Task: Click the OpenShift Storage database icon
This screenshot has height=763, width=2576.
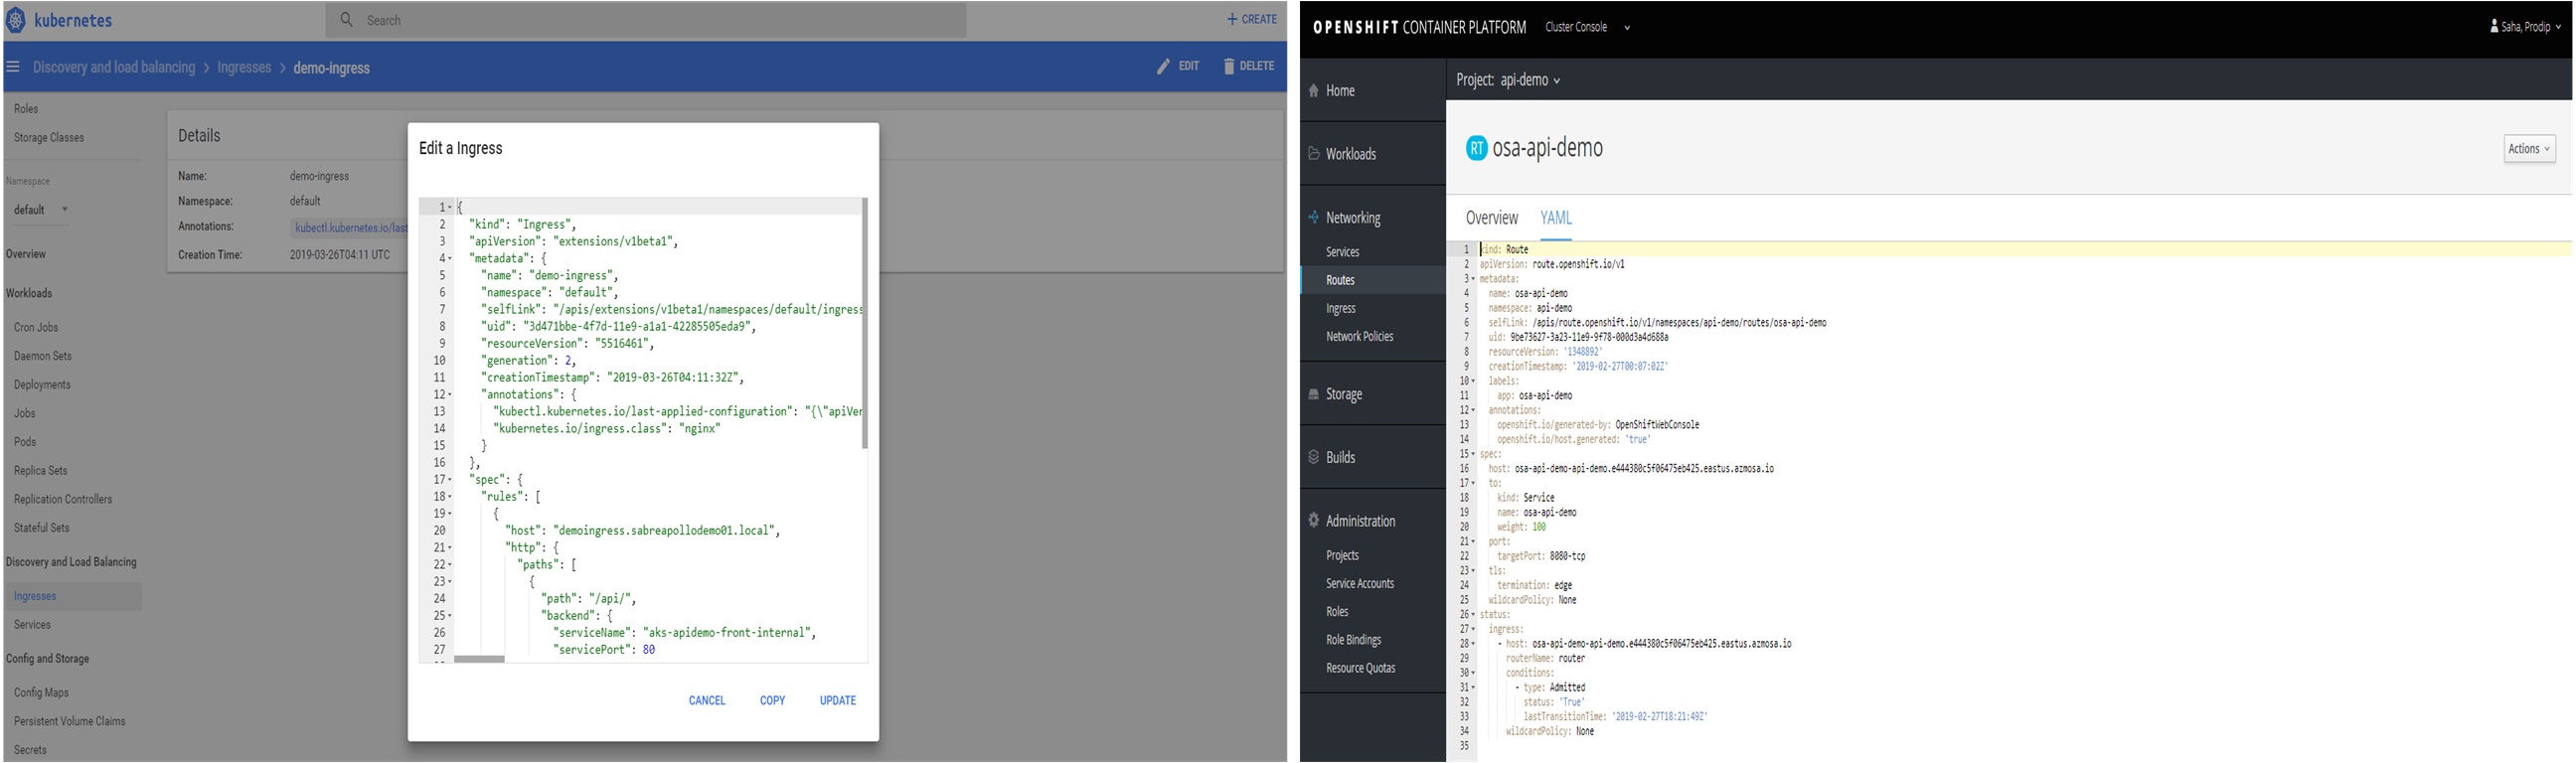Action: click(1314, 394)
